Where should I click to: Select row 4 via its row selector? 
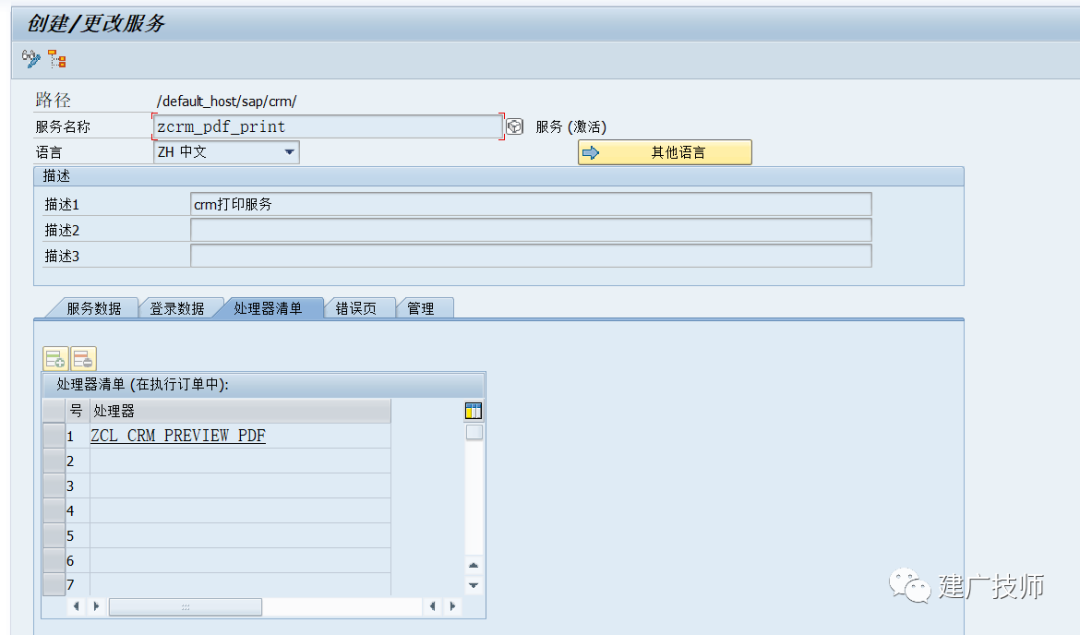[54, 510]
